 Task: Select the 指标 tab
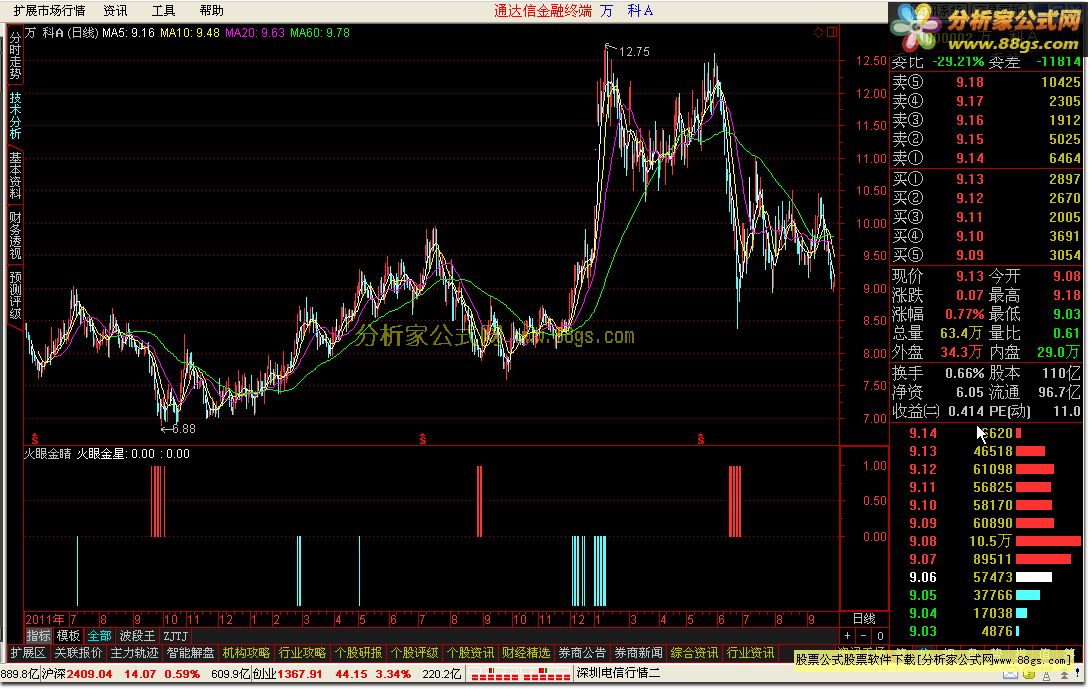pyautogui.click(x=38, y=635)
